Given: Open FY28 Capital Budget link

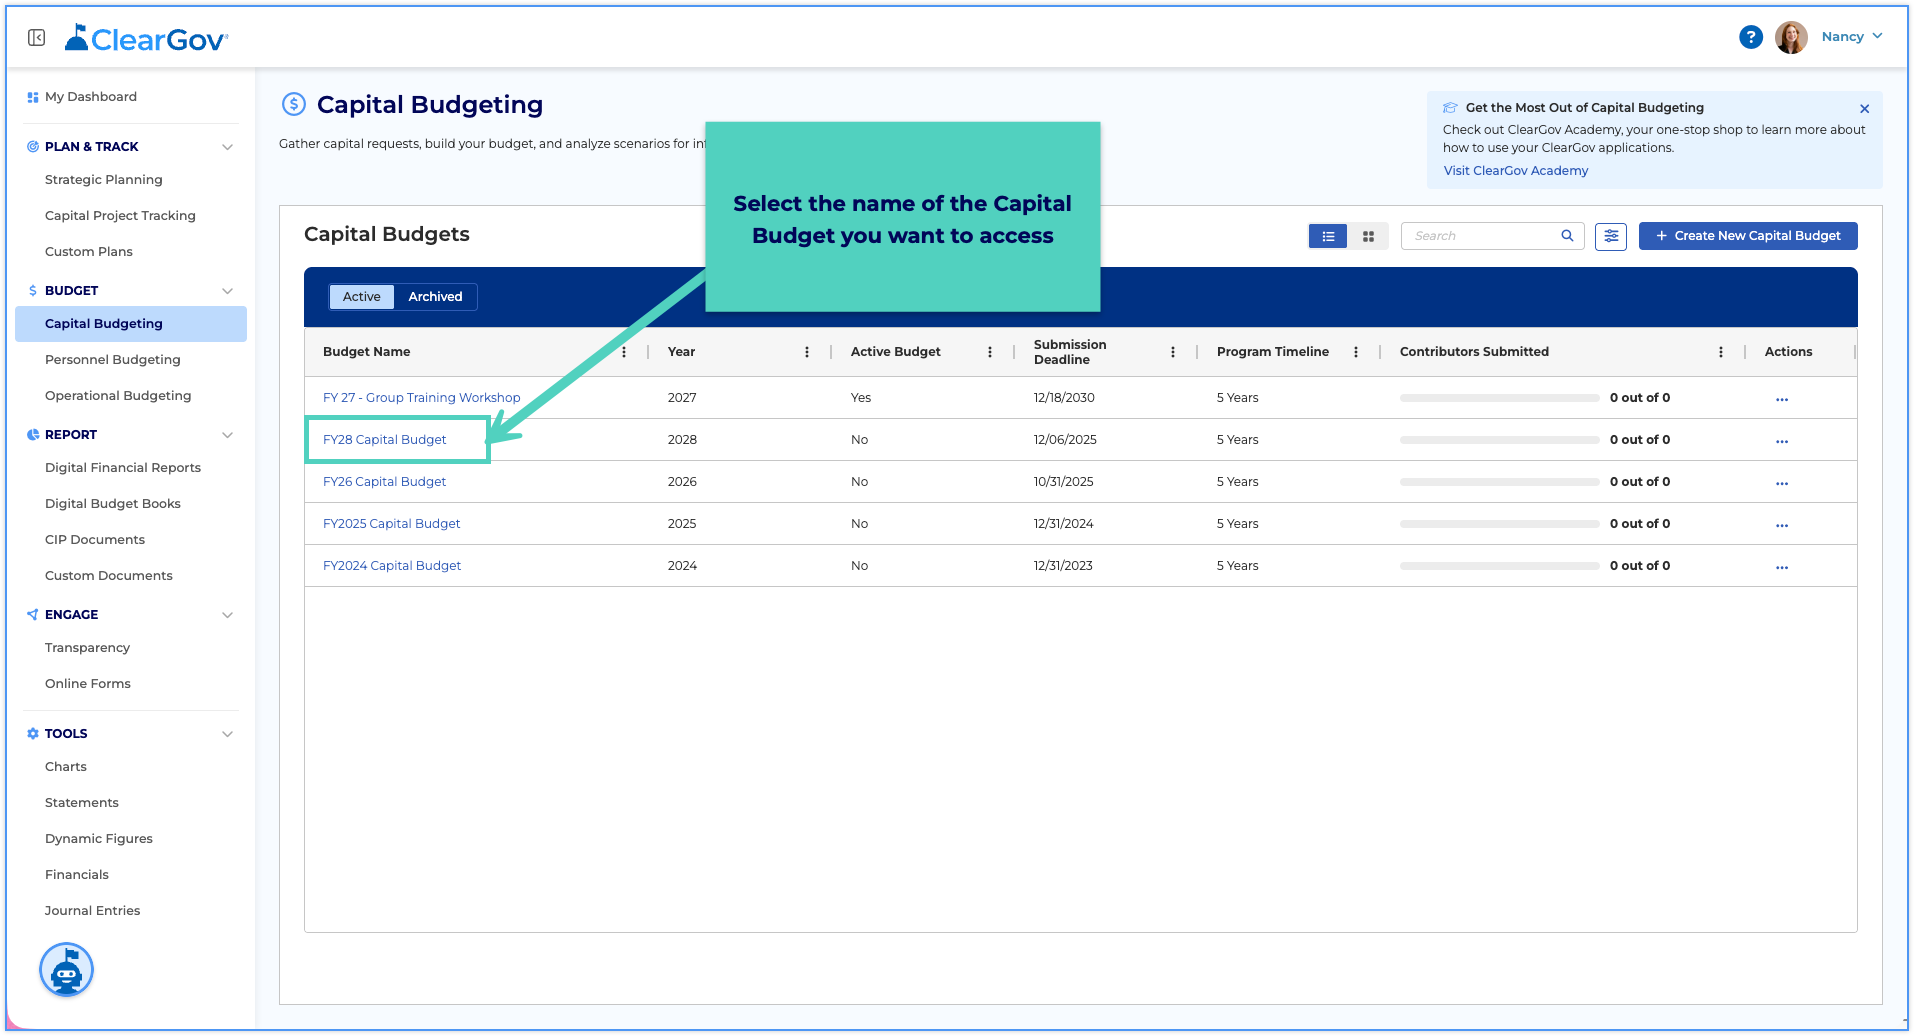Looking at the screenshot, I should coord(385,440).
